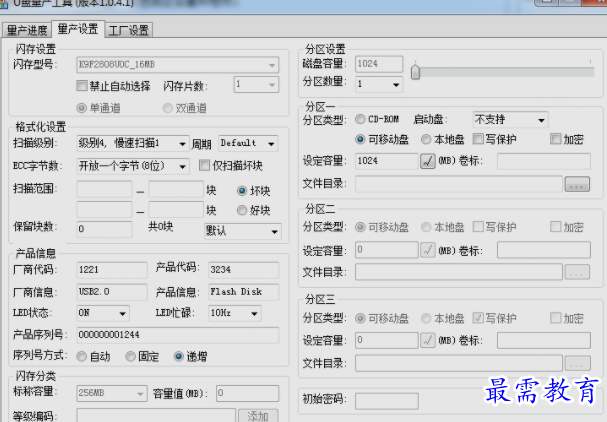Switch to the 量产进度 tab
The width and height of the screenshot is (607, 422).
(x=27, y=30)
